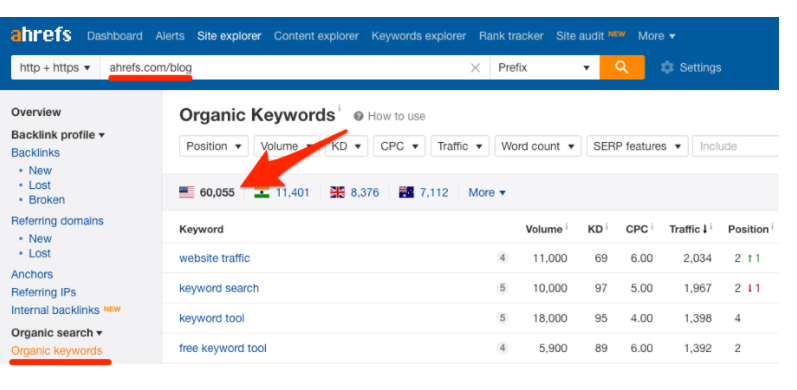Viewport: 797px width, 390px height.
Task: Collapse the Organic search section
Action: click(56, 333)
